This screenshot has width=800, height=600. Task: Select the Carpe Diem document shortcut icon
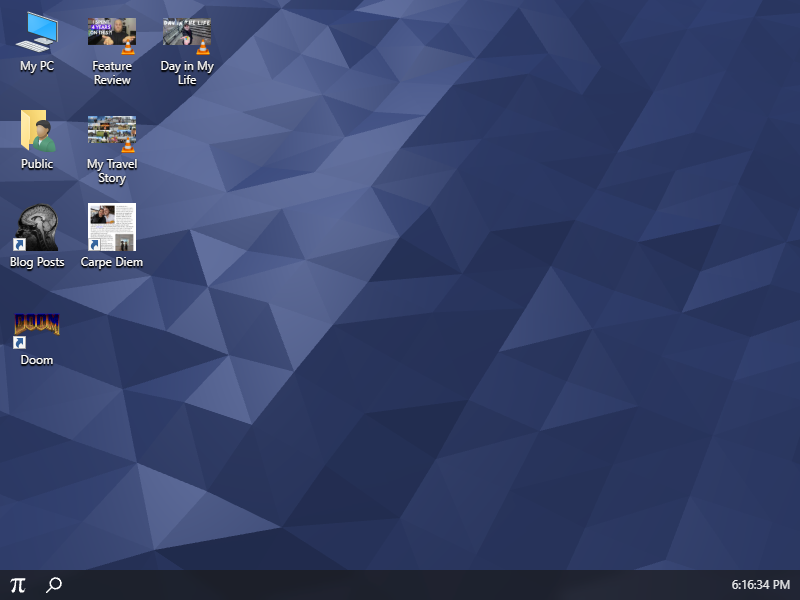(x=112, y=228)
